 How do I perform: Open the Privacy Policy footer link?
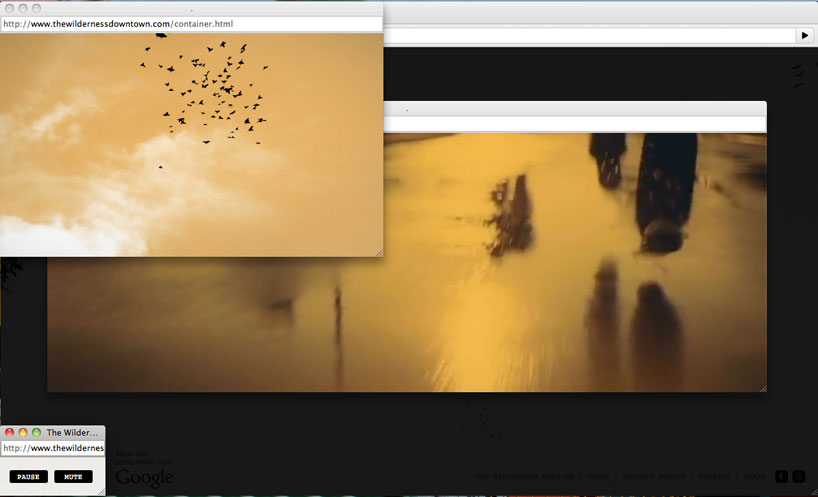[x=653, y=477]
